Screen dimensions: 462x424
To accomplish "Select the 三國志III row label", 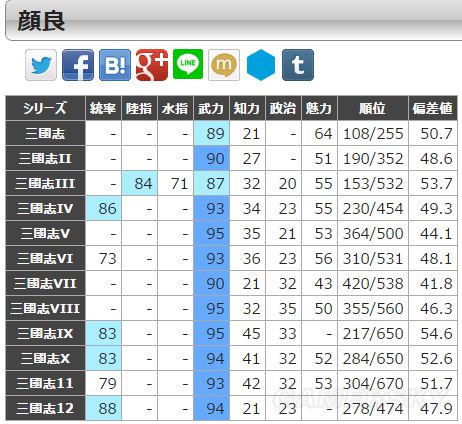I will [x=46, y=183].
